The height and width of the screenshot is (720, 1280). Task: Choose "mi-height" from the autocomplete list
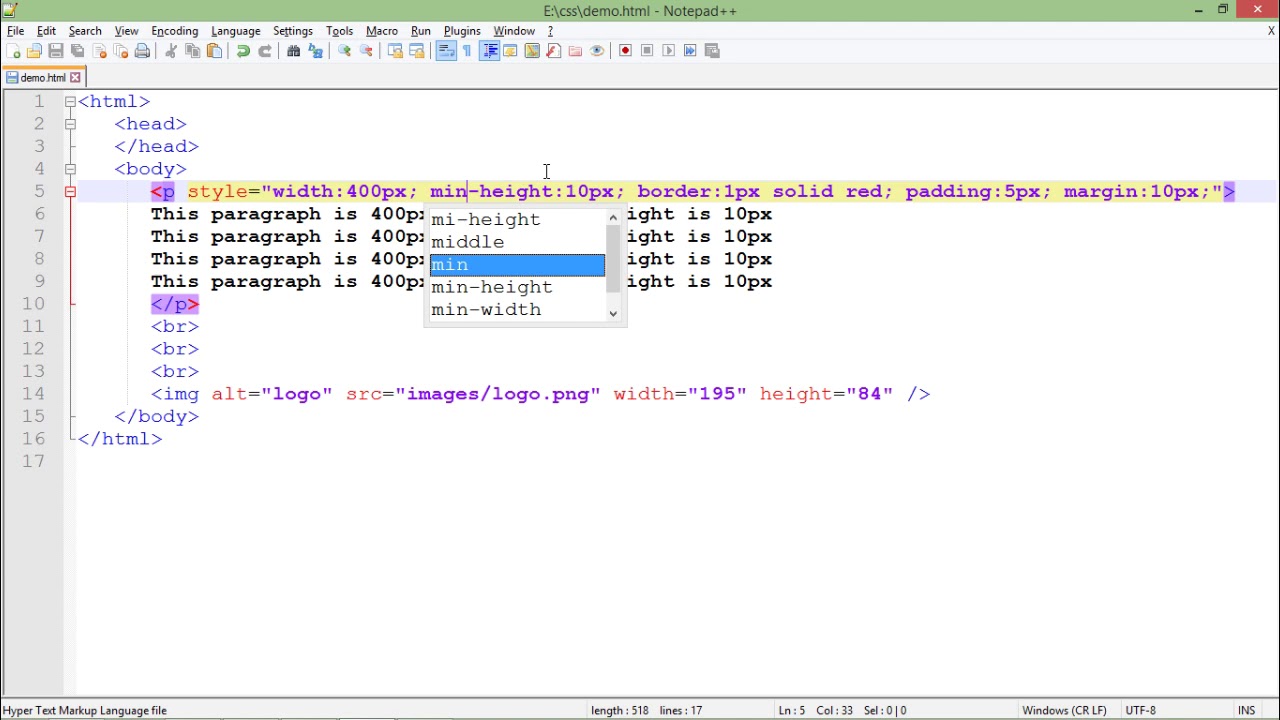click(517, 220)
